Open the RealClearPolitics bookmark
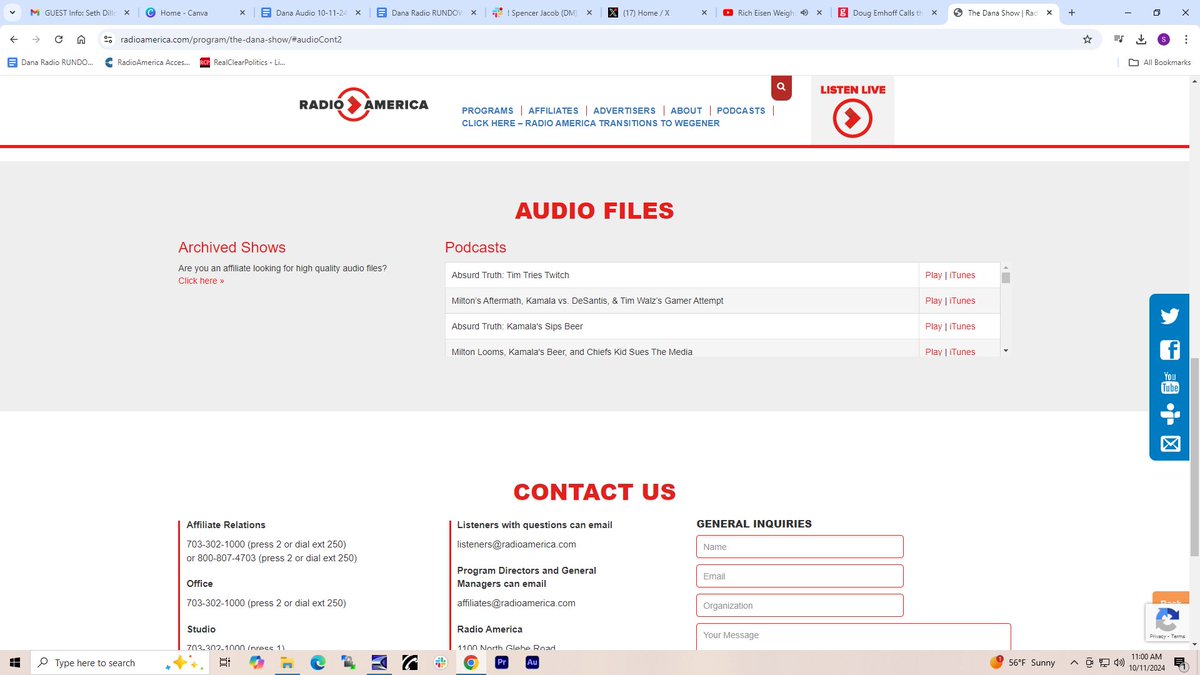The height and width of the screenshot is (675, 1200). click(242, 62)
